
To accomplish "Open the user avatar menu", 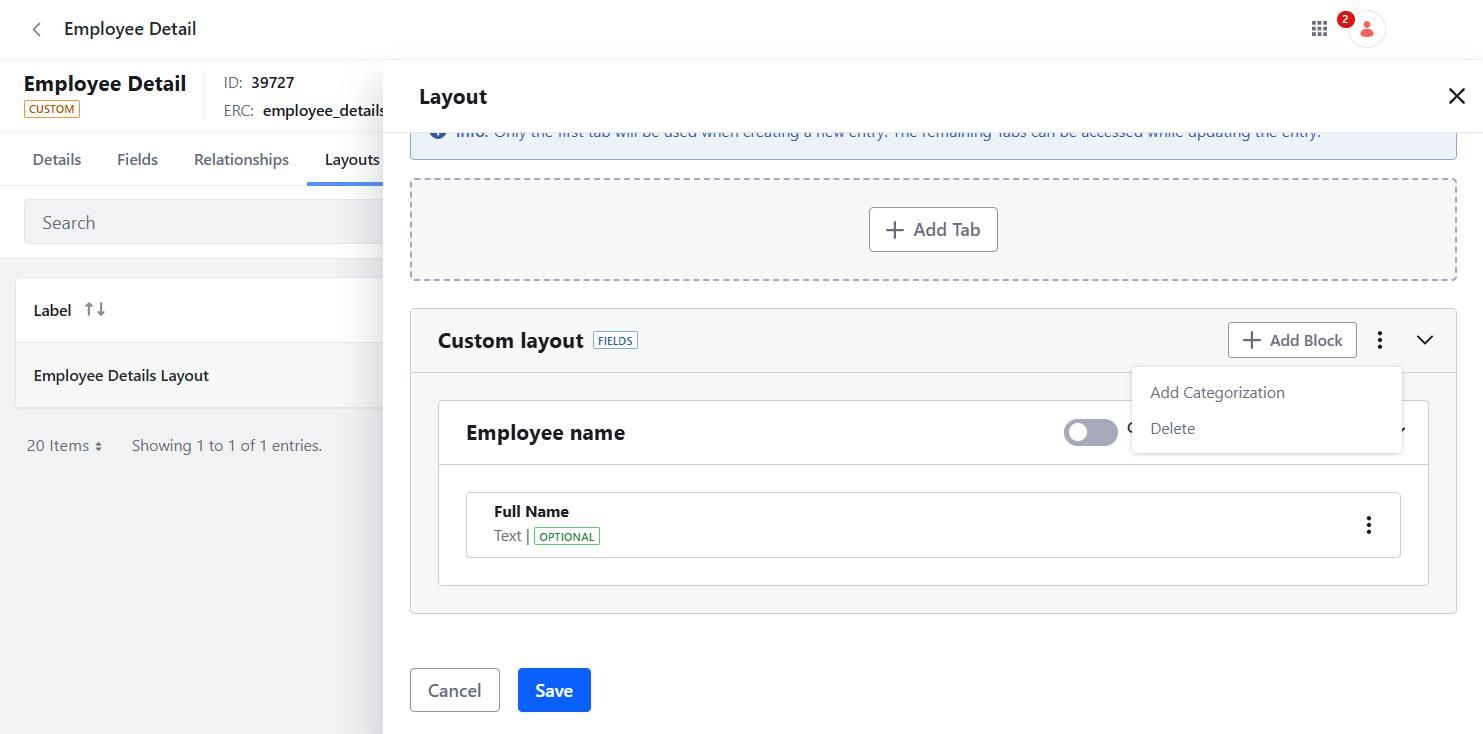I will (x=1367, y=30).
